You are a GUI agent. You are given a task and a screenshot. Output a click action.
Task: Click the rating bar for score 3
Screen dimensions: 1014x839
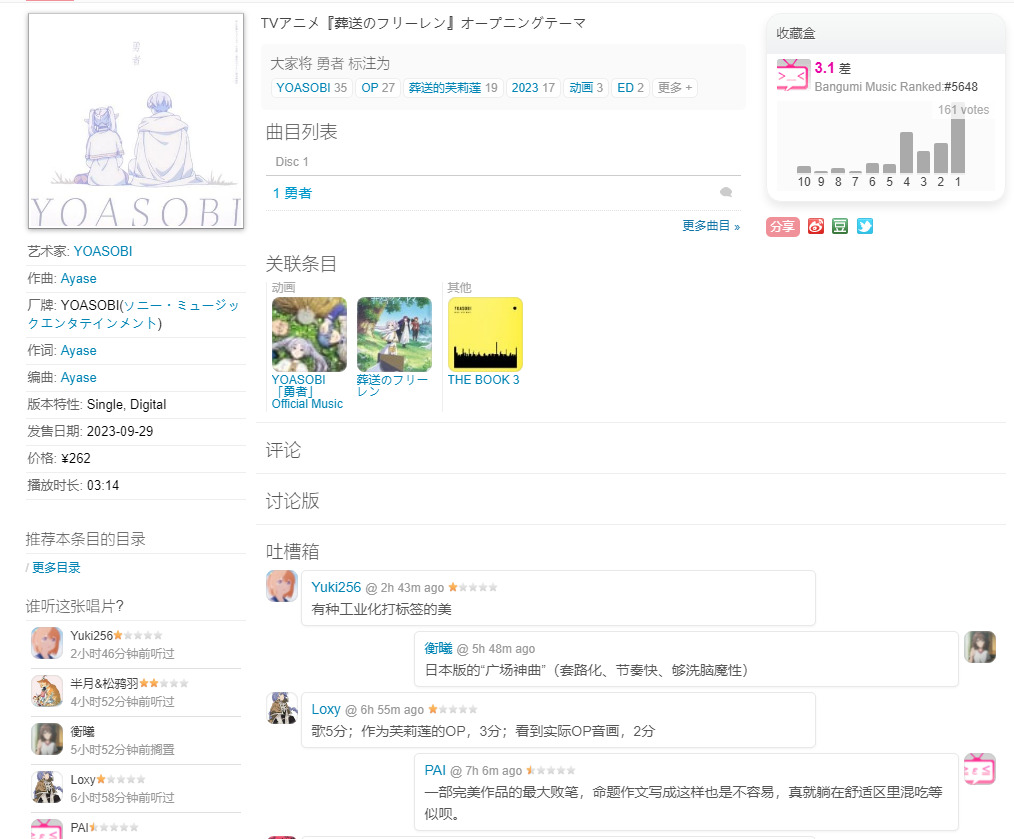[923, 162]
